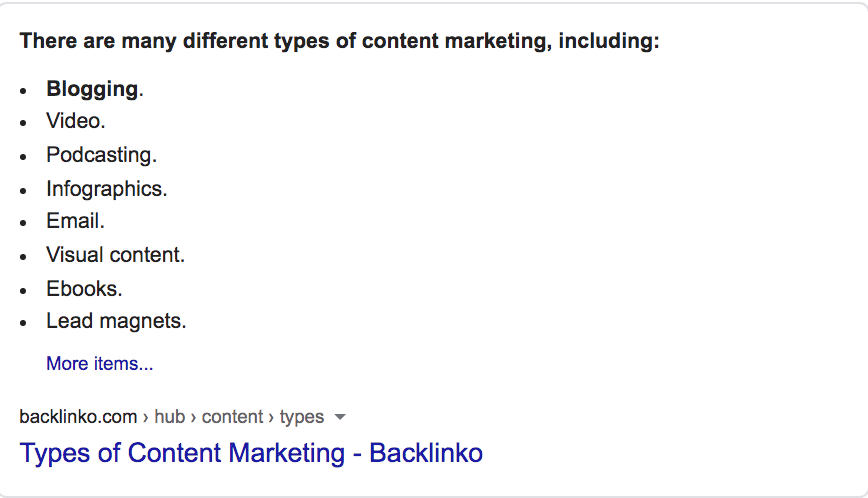
Task: Click the bullet point before Blogging
Action: 23,91
